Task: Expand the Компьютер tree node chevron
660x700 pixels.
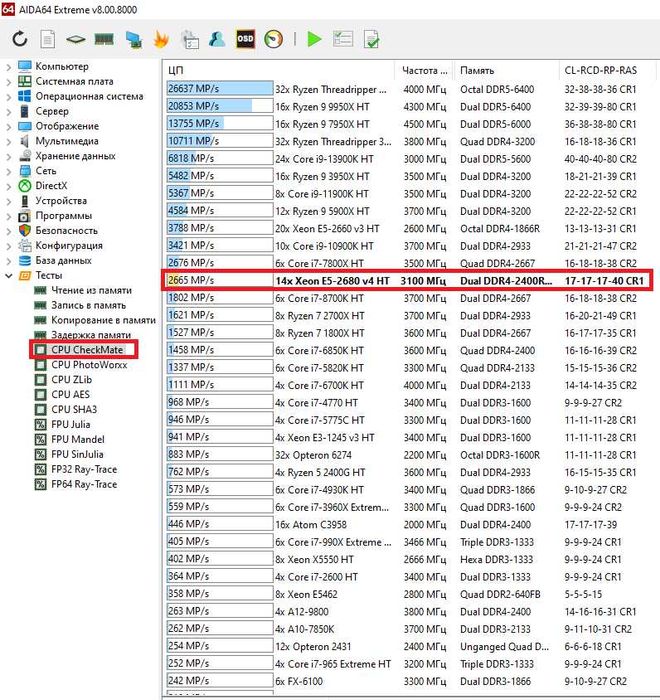Action: coord(8,67)
